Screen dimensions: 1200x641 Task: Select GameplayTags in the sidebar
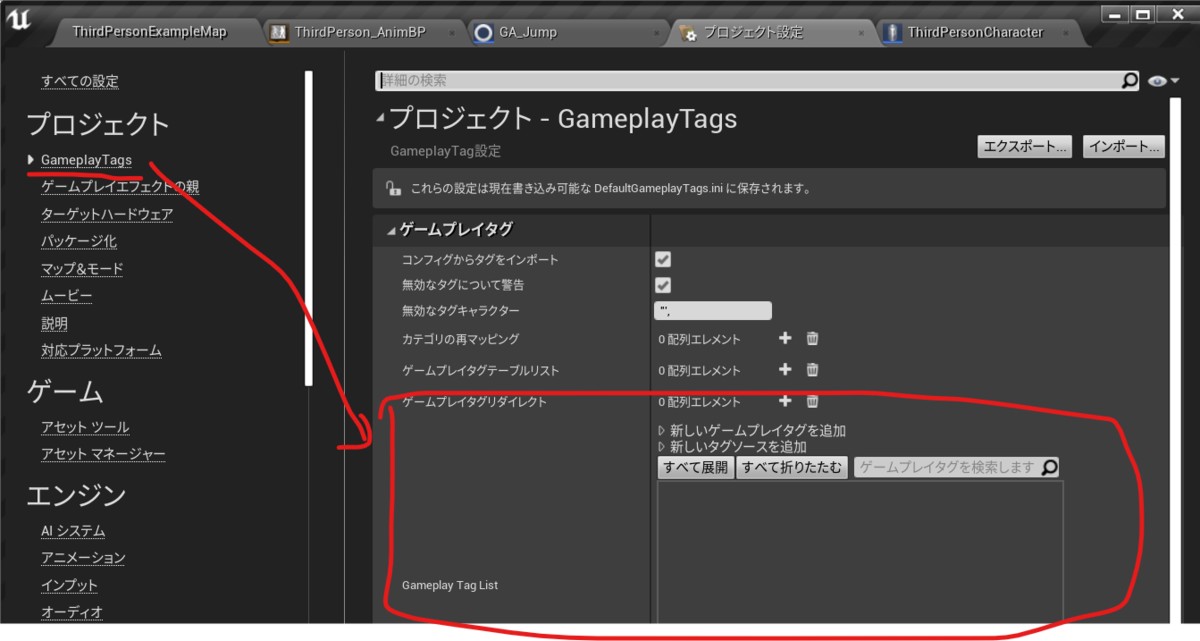click(86, 160)
